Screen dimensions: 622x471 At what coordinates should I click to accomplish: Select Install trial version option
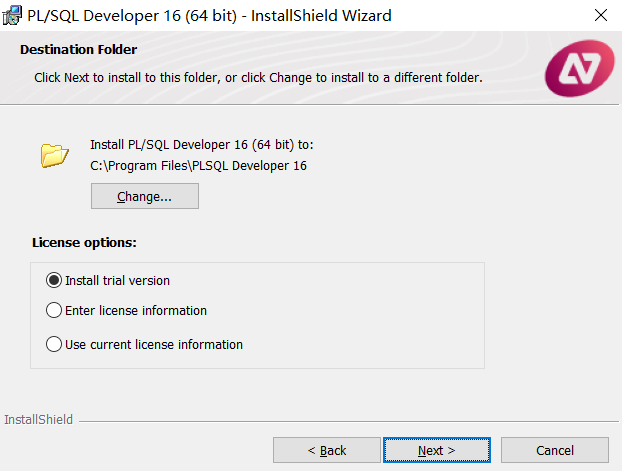click(54, 280)
